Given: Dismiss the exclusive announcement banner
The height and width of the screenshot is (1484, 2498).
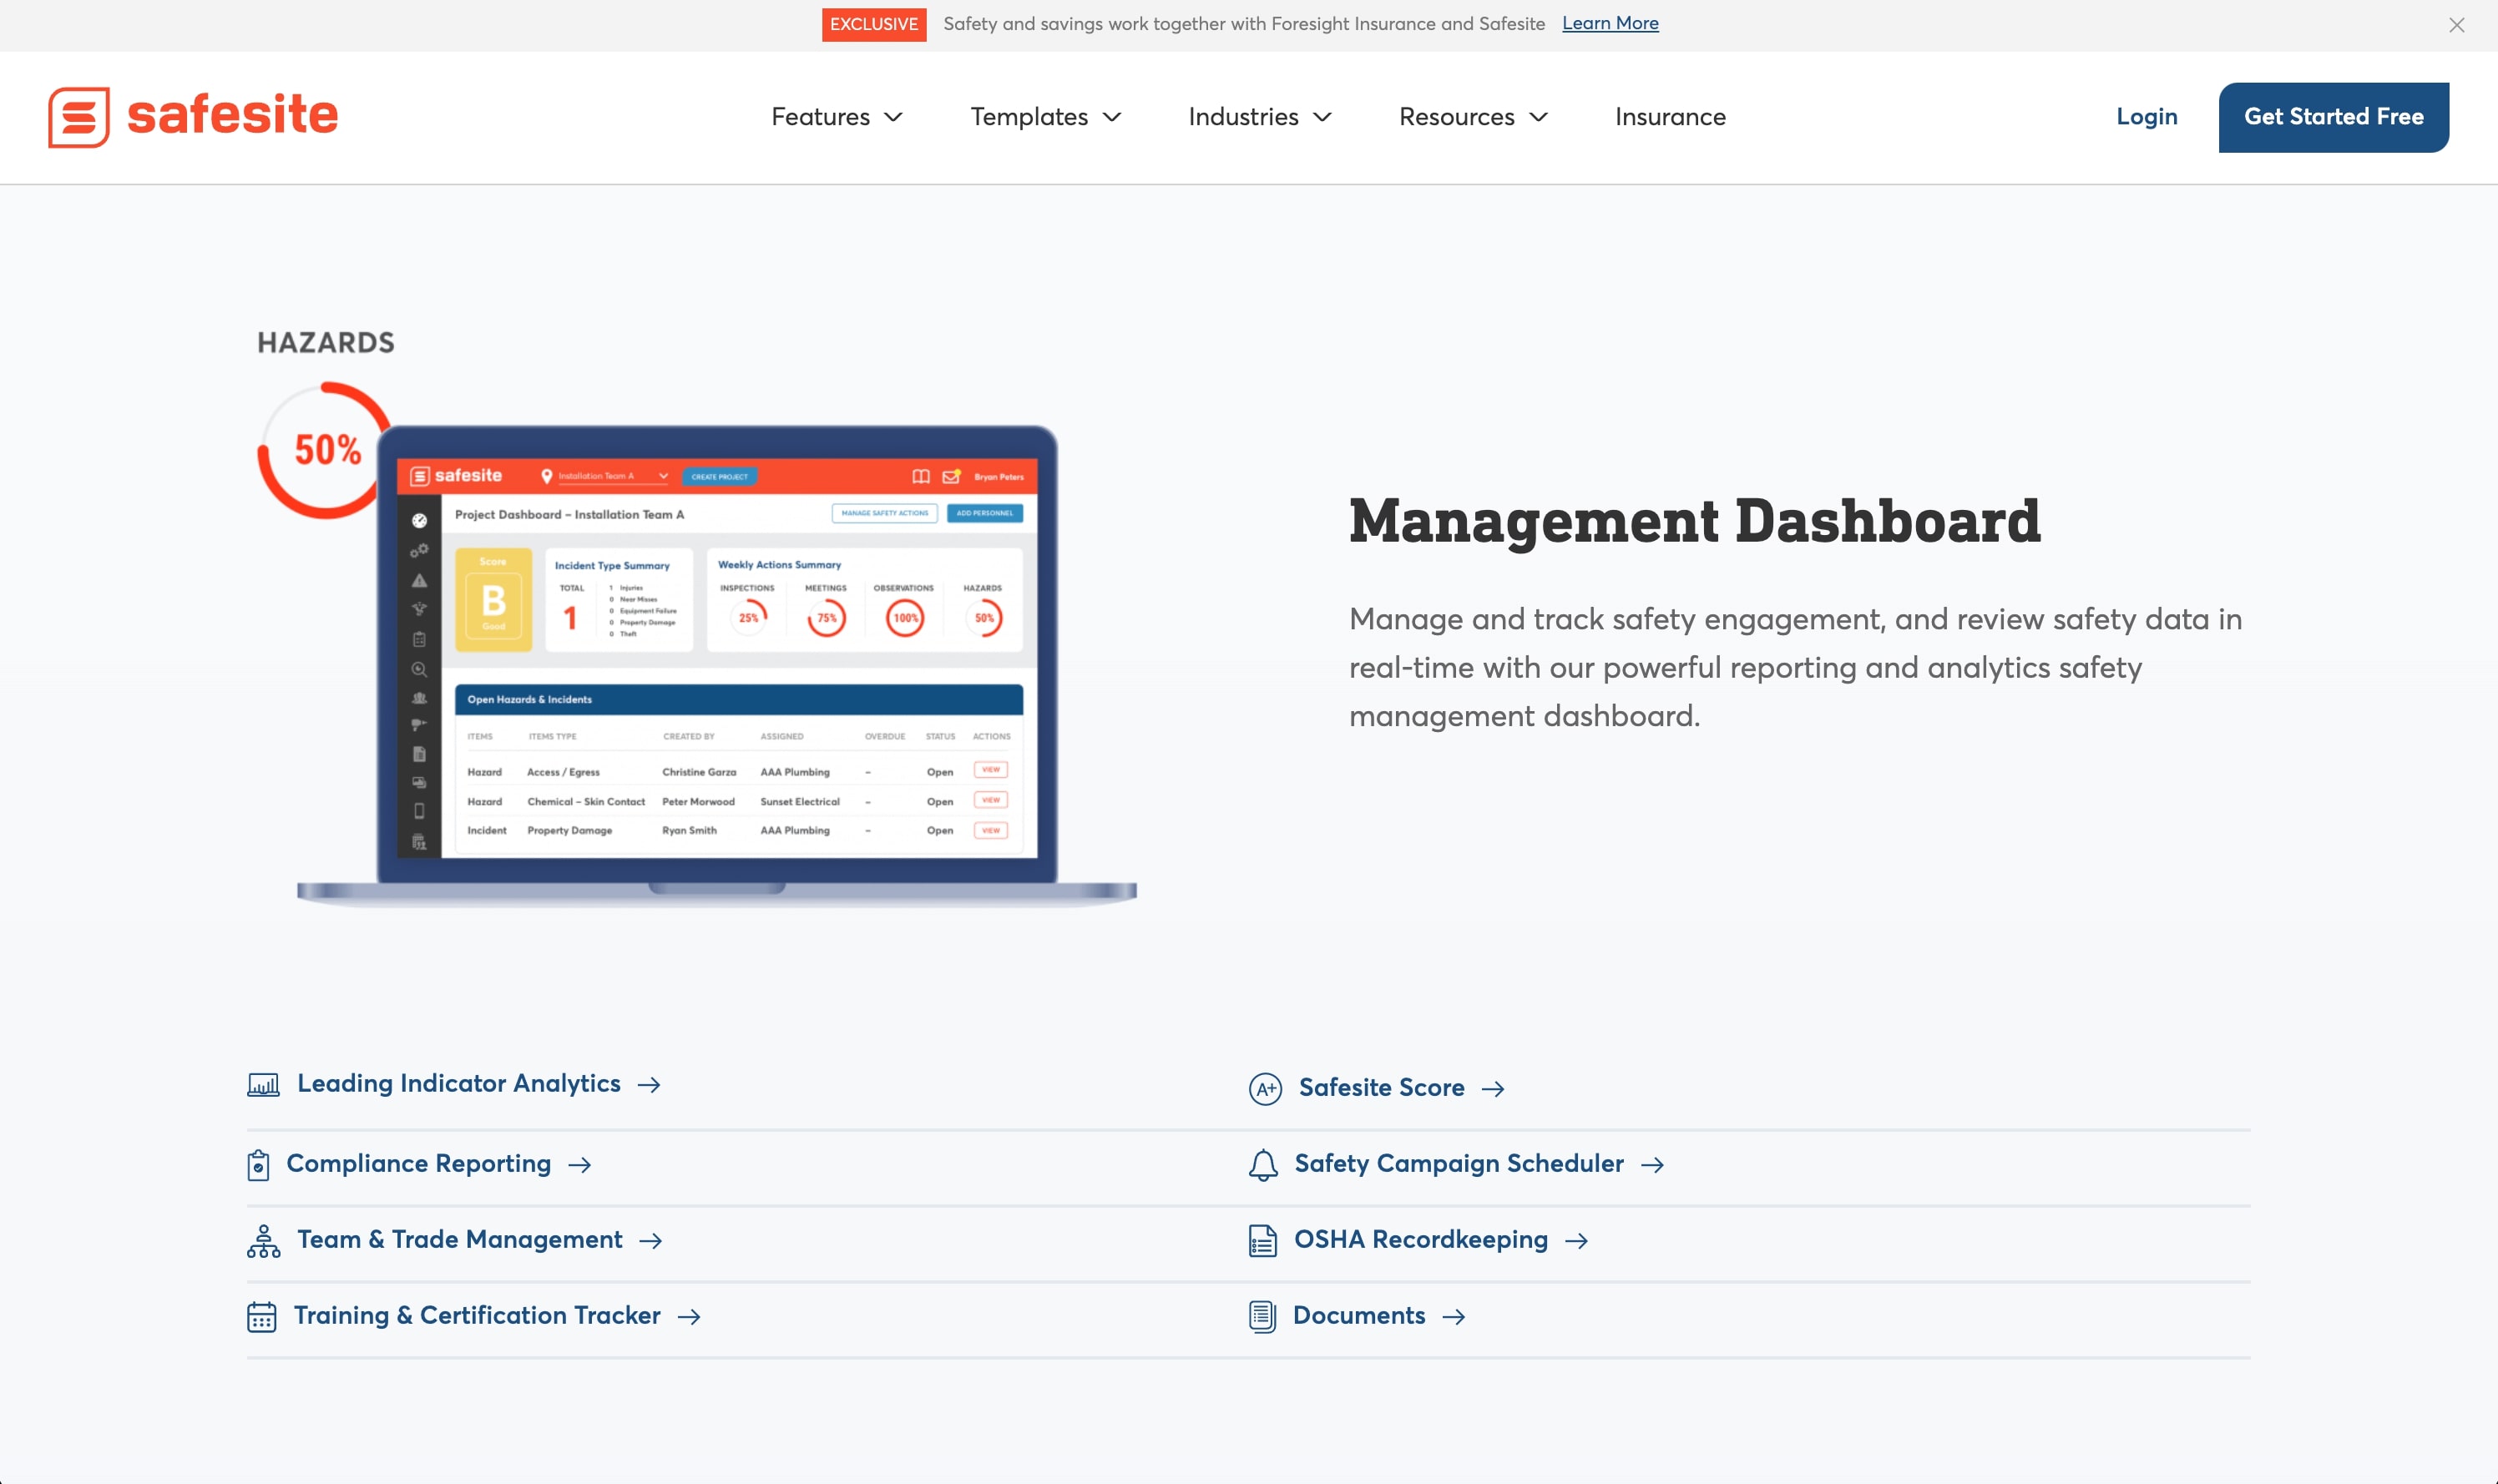Looking at the screenshot, I should pos(2456,25).
